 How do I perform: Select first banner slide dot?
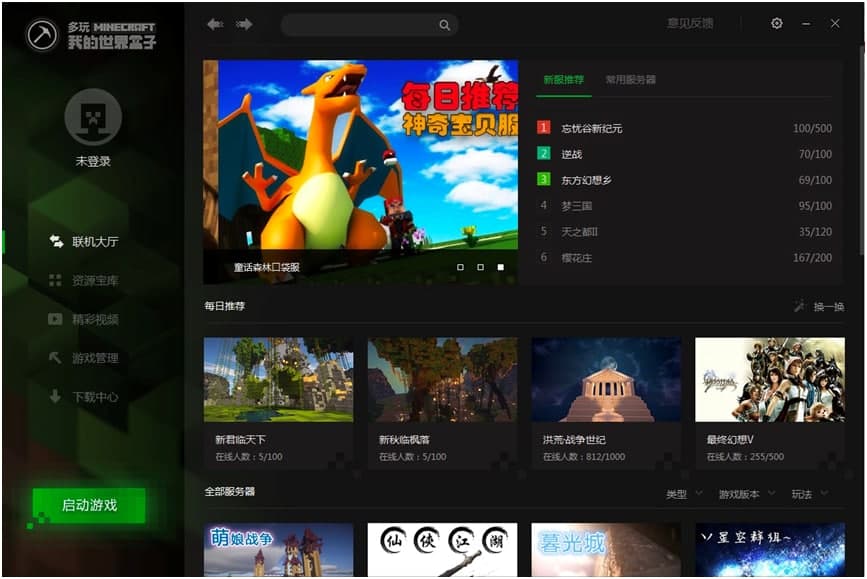pos(461,267)
